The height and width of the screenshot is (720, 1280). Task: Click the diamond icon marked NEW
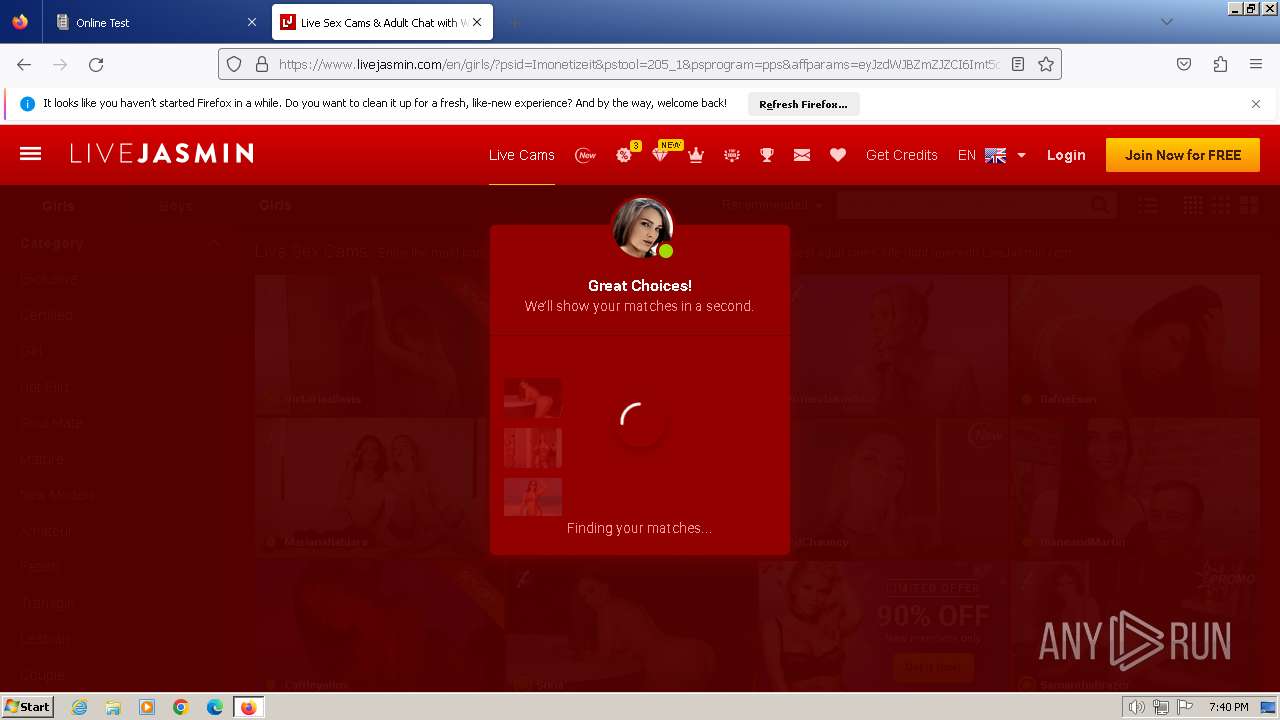[x=660, y=154]
